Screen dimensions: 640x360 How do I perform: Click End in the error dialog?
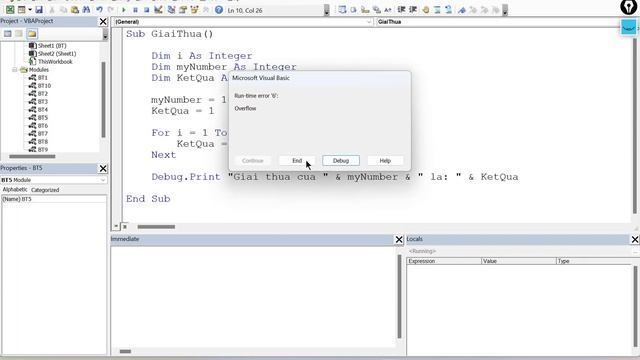tap(297, 160)
